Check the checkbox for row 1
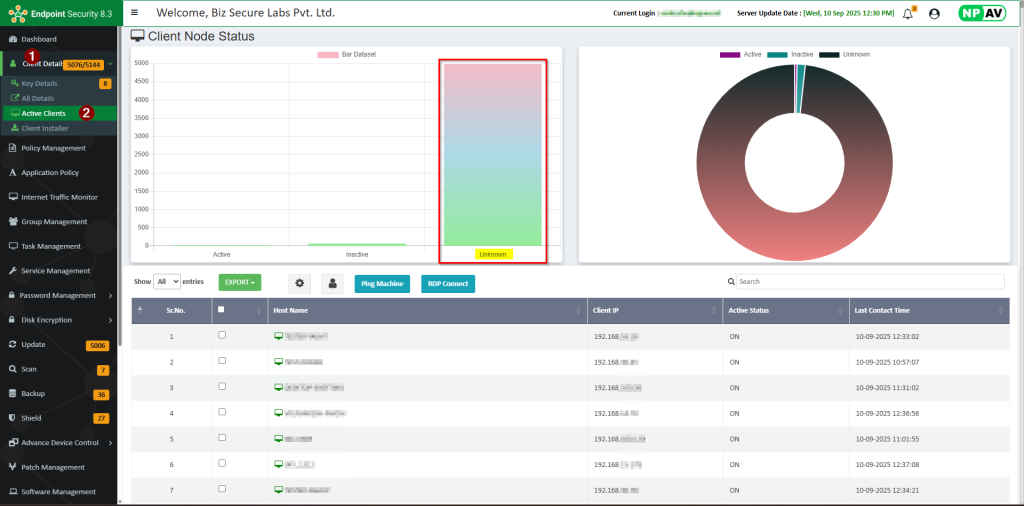Image resolution: width=1024 pixels, height=506 pixels. (222, 336)
